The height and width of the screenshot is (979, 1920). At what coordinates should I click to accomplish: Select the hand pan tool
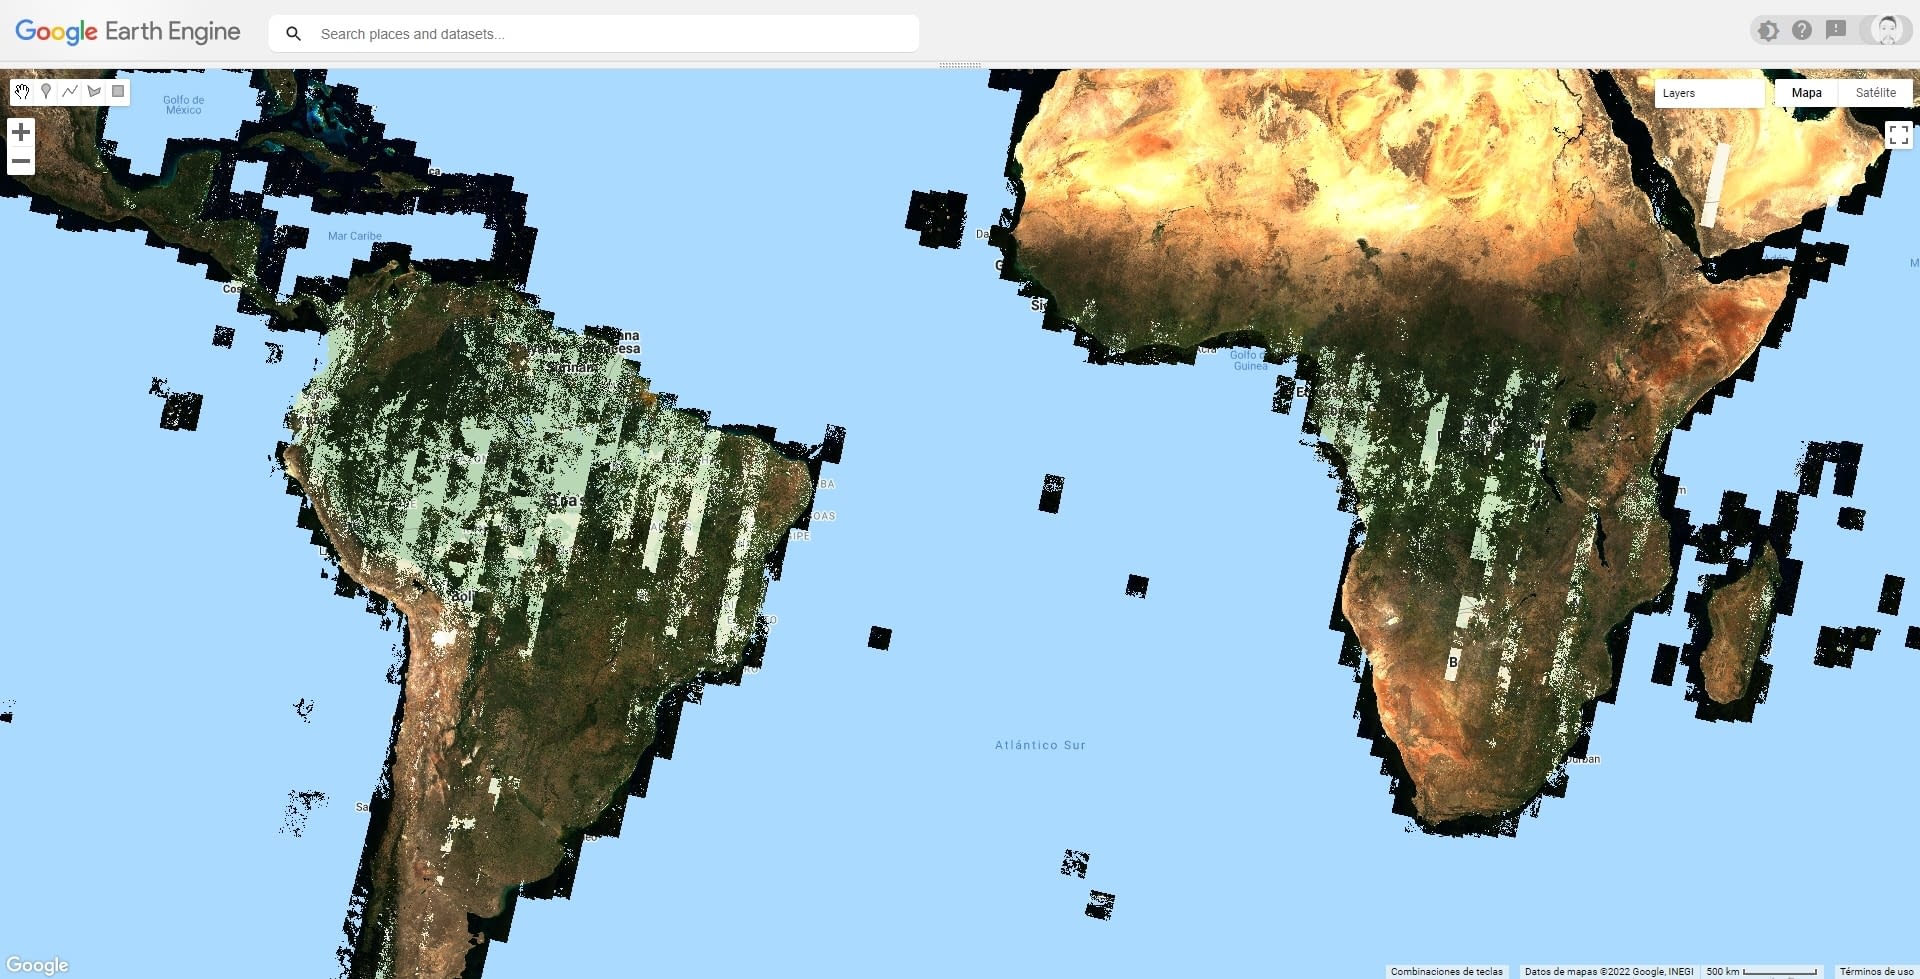(x=22, y=92)
